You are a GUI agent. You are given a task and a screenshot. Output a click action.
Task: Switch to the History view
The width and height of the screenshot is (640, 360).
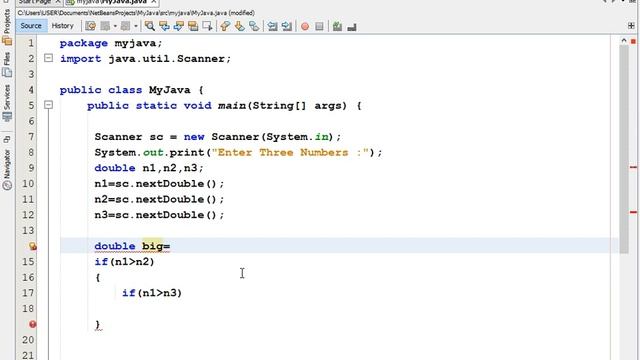pyautogui.click(x=62, y=26)
